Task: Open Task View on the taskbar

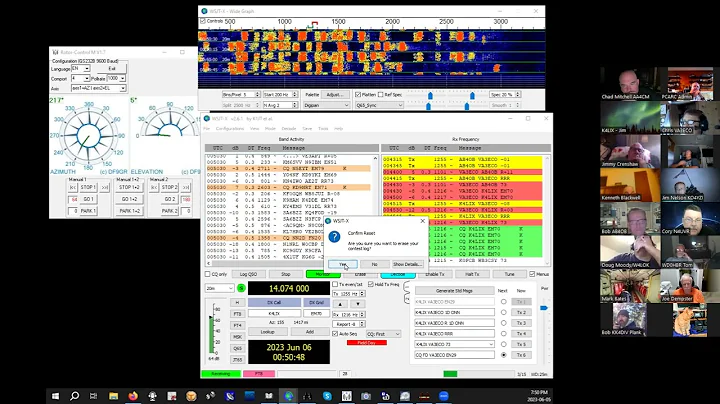Action: [93, 396]
